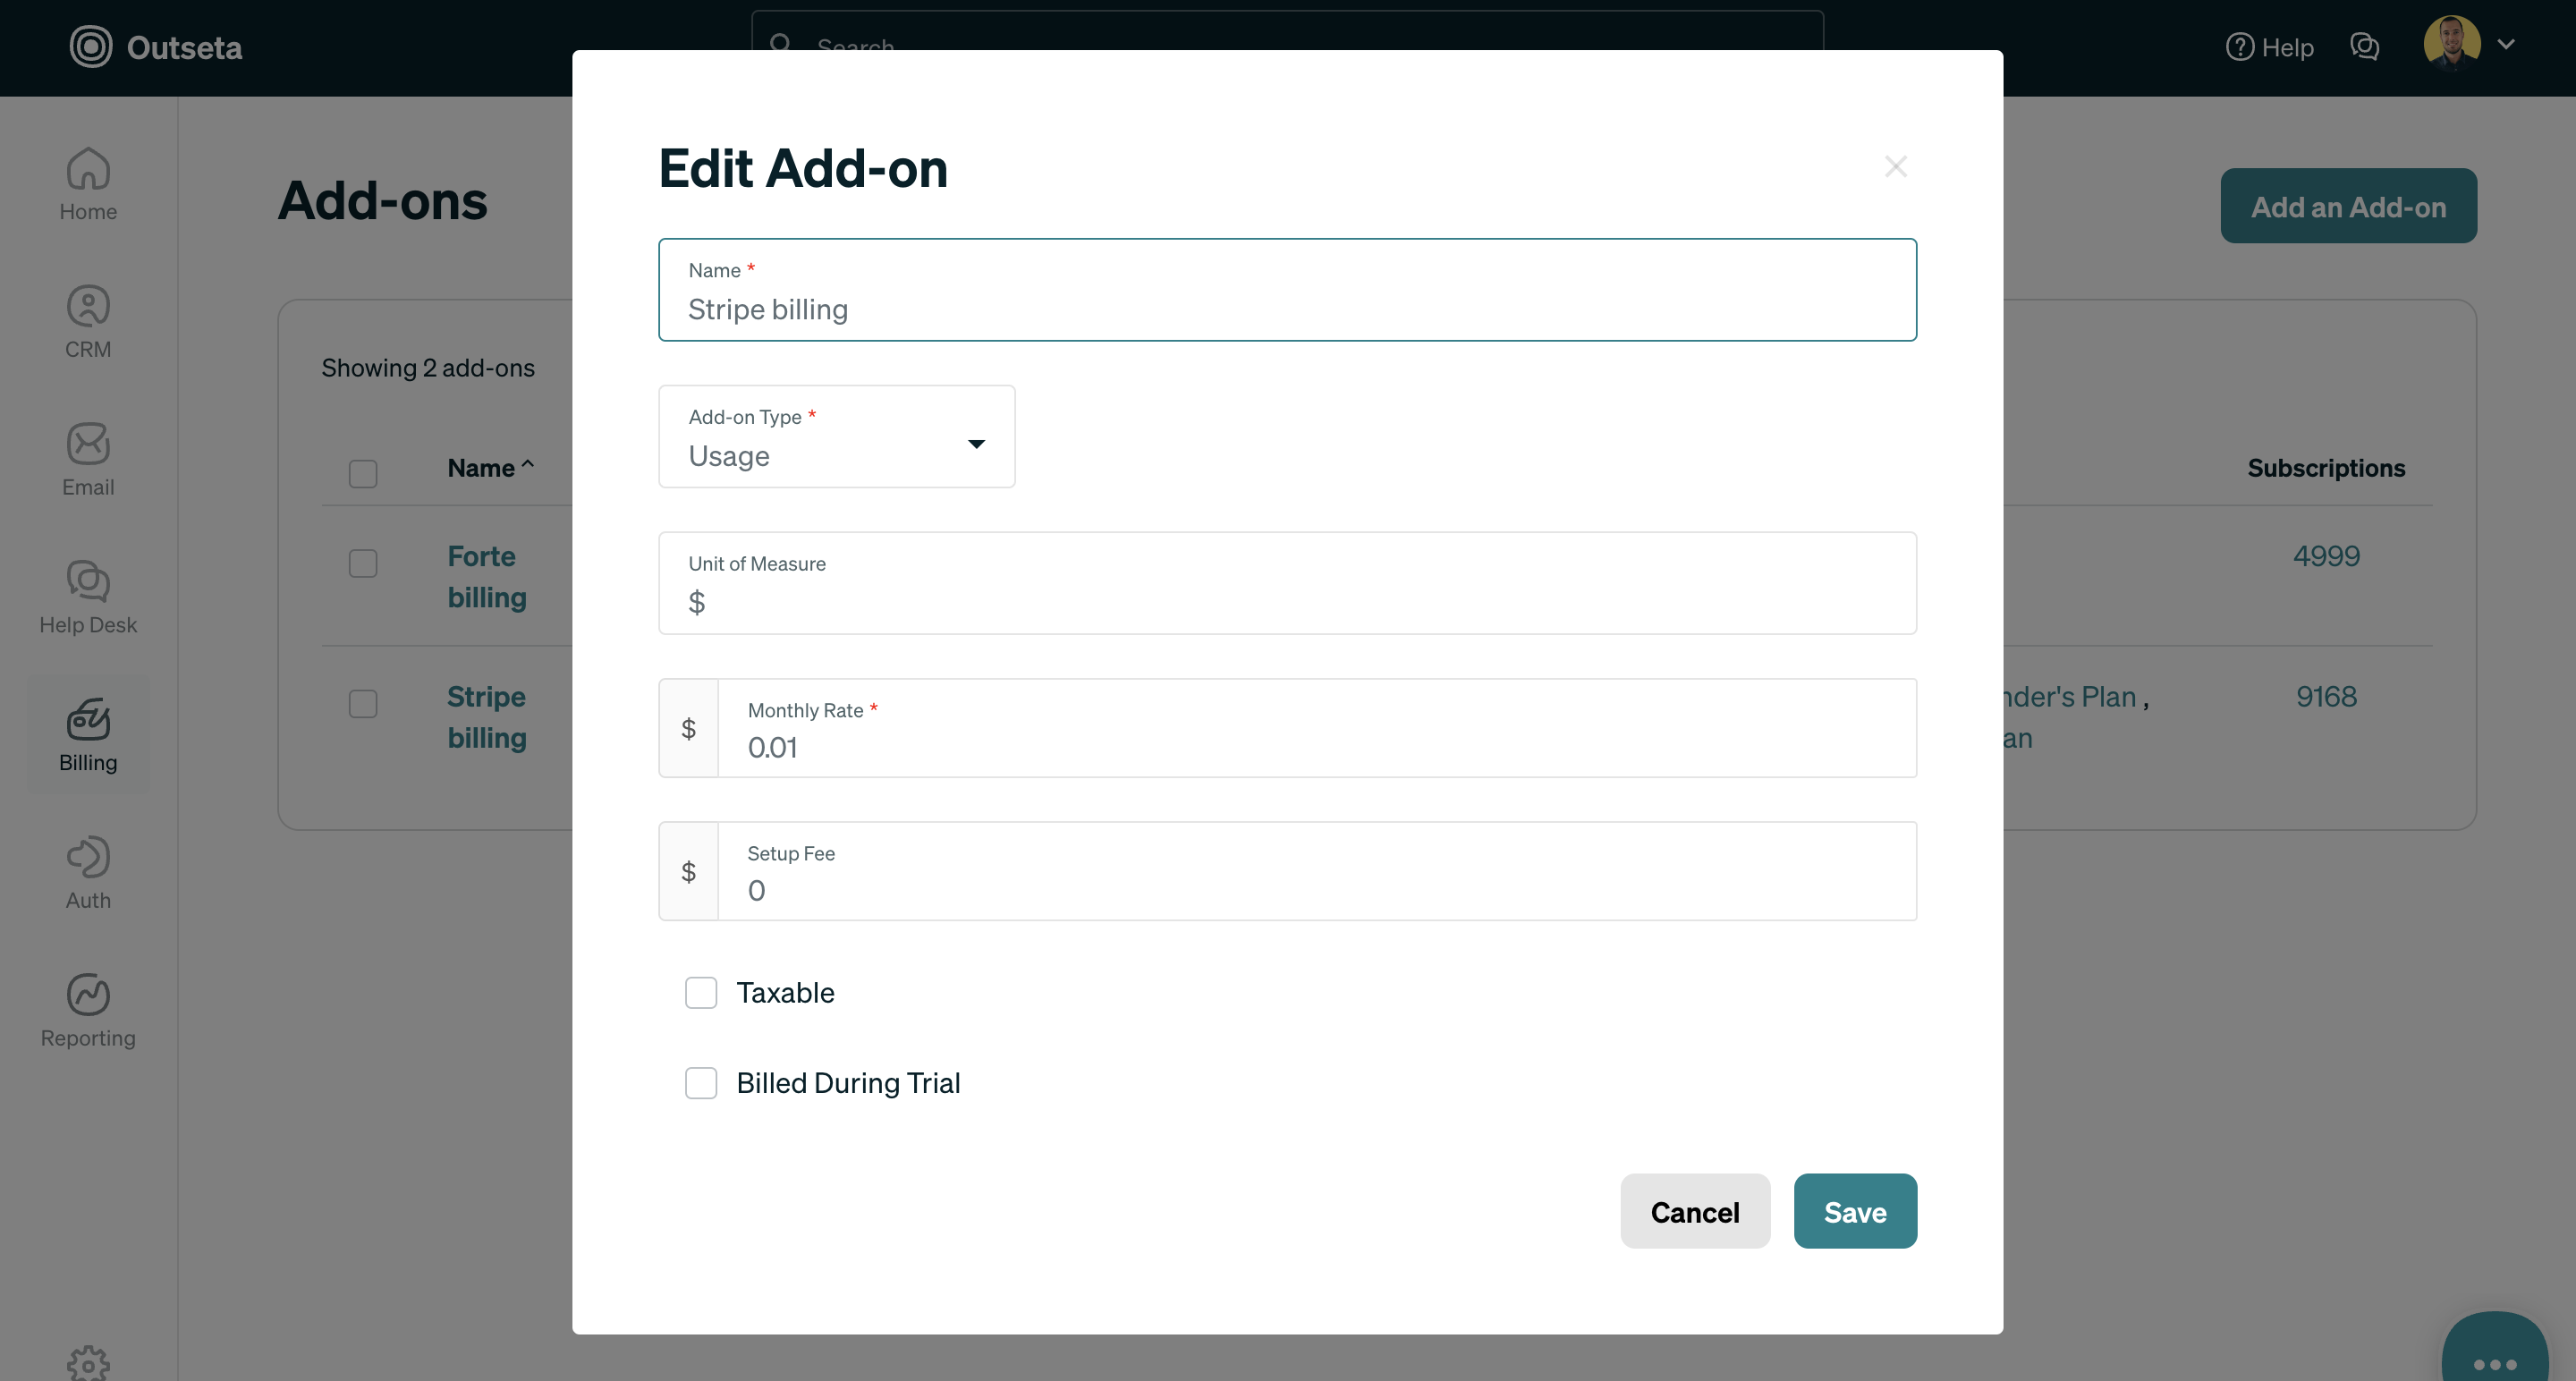2576x1381 pixels.
Task: Select the checkbox next to Forte billing
Action: pos(363,563)
